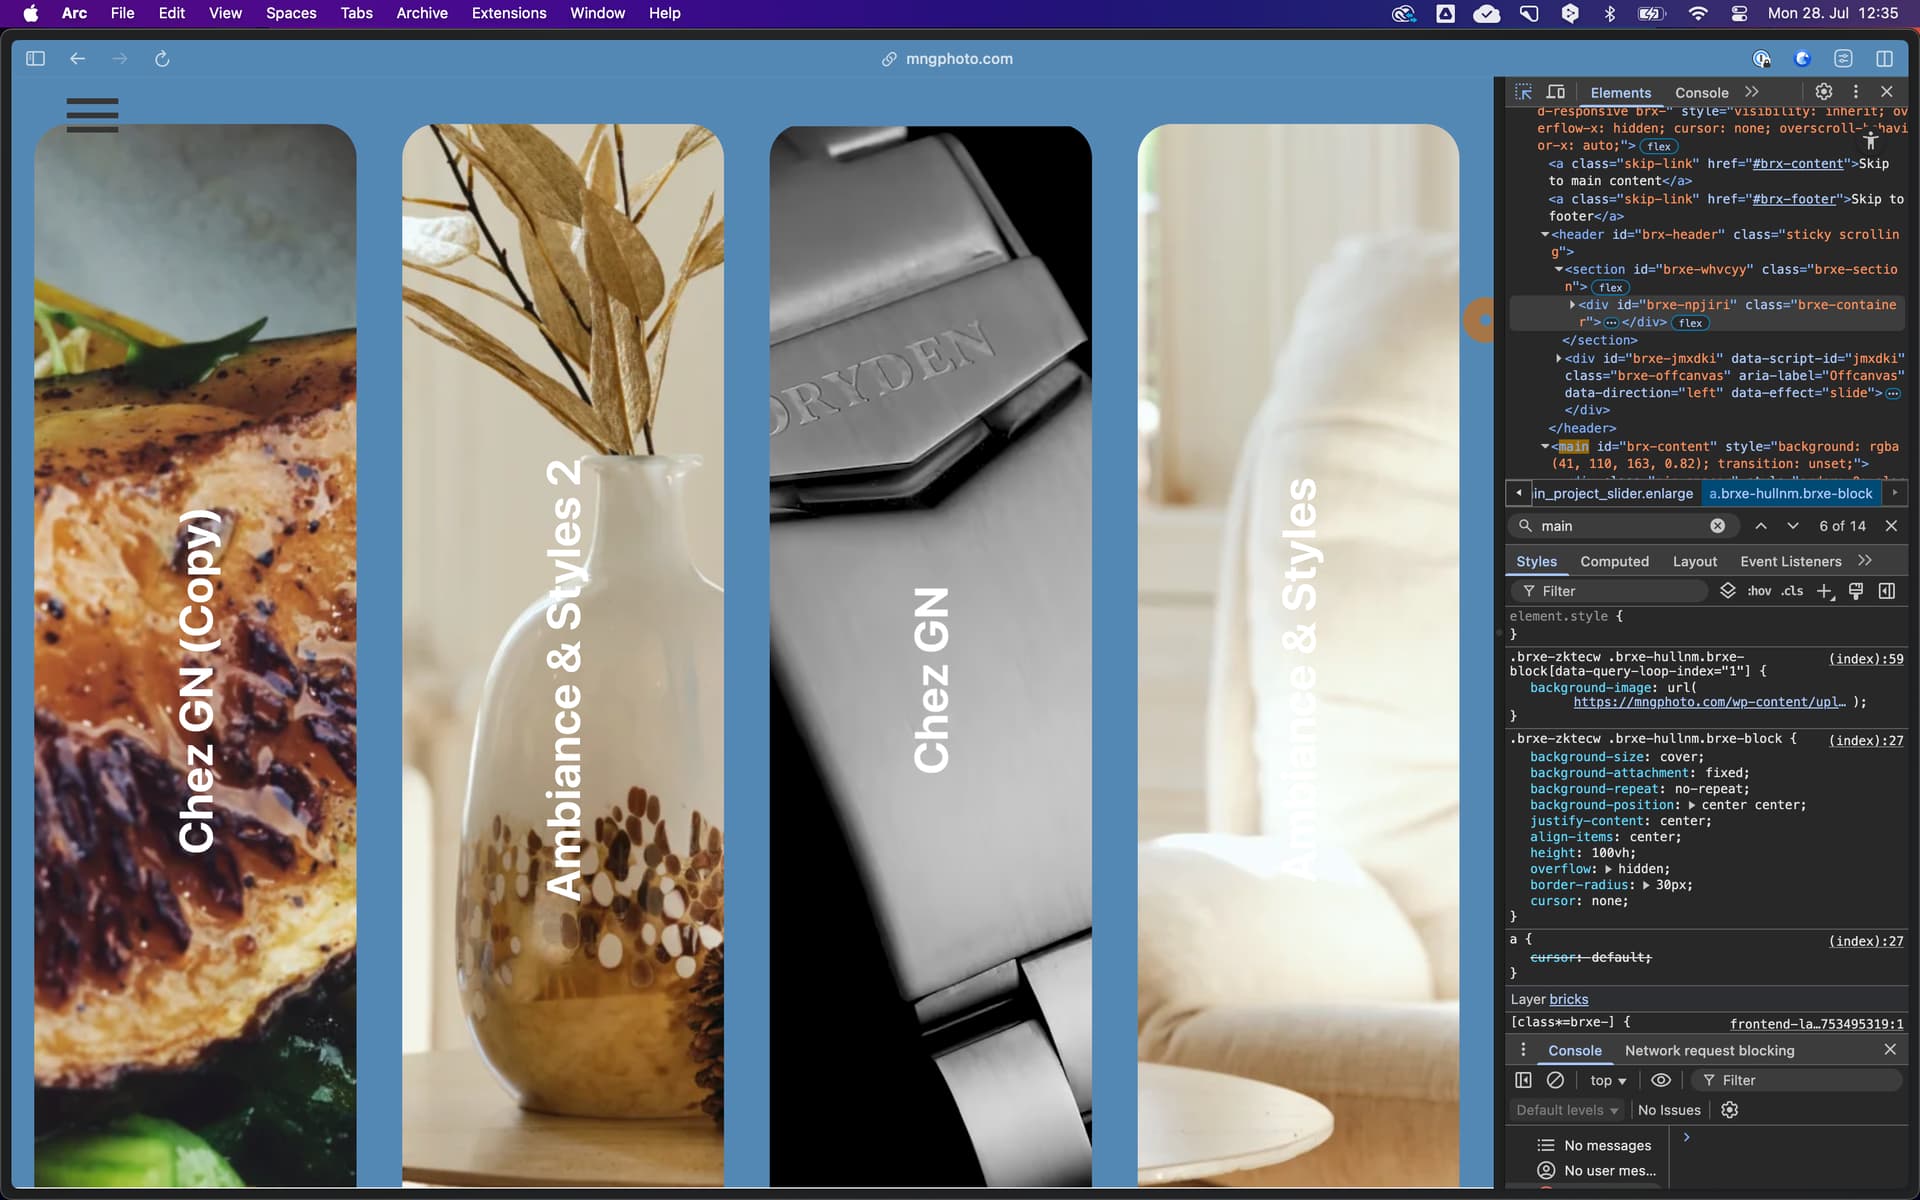Toggle common rendering emulations brush icon

coord(1856,591)
